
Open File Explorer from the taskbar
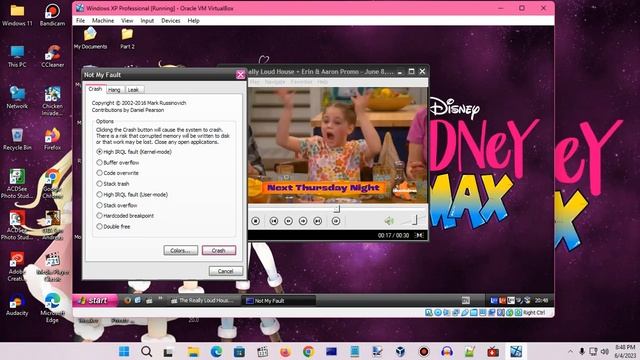[193, 351]
